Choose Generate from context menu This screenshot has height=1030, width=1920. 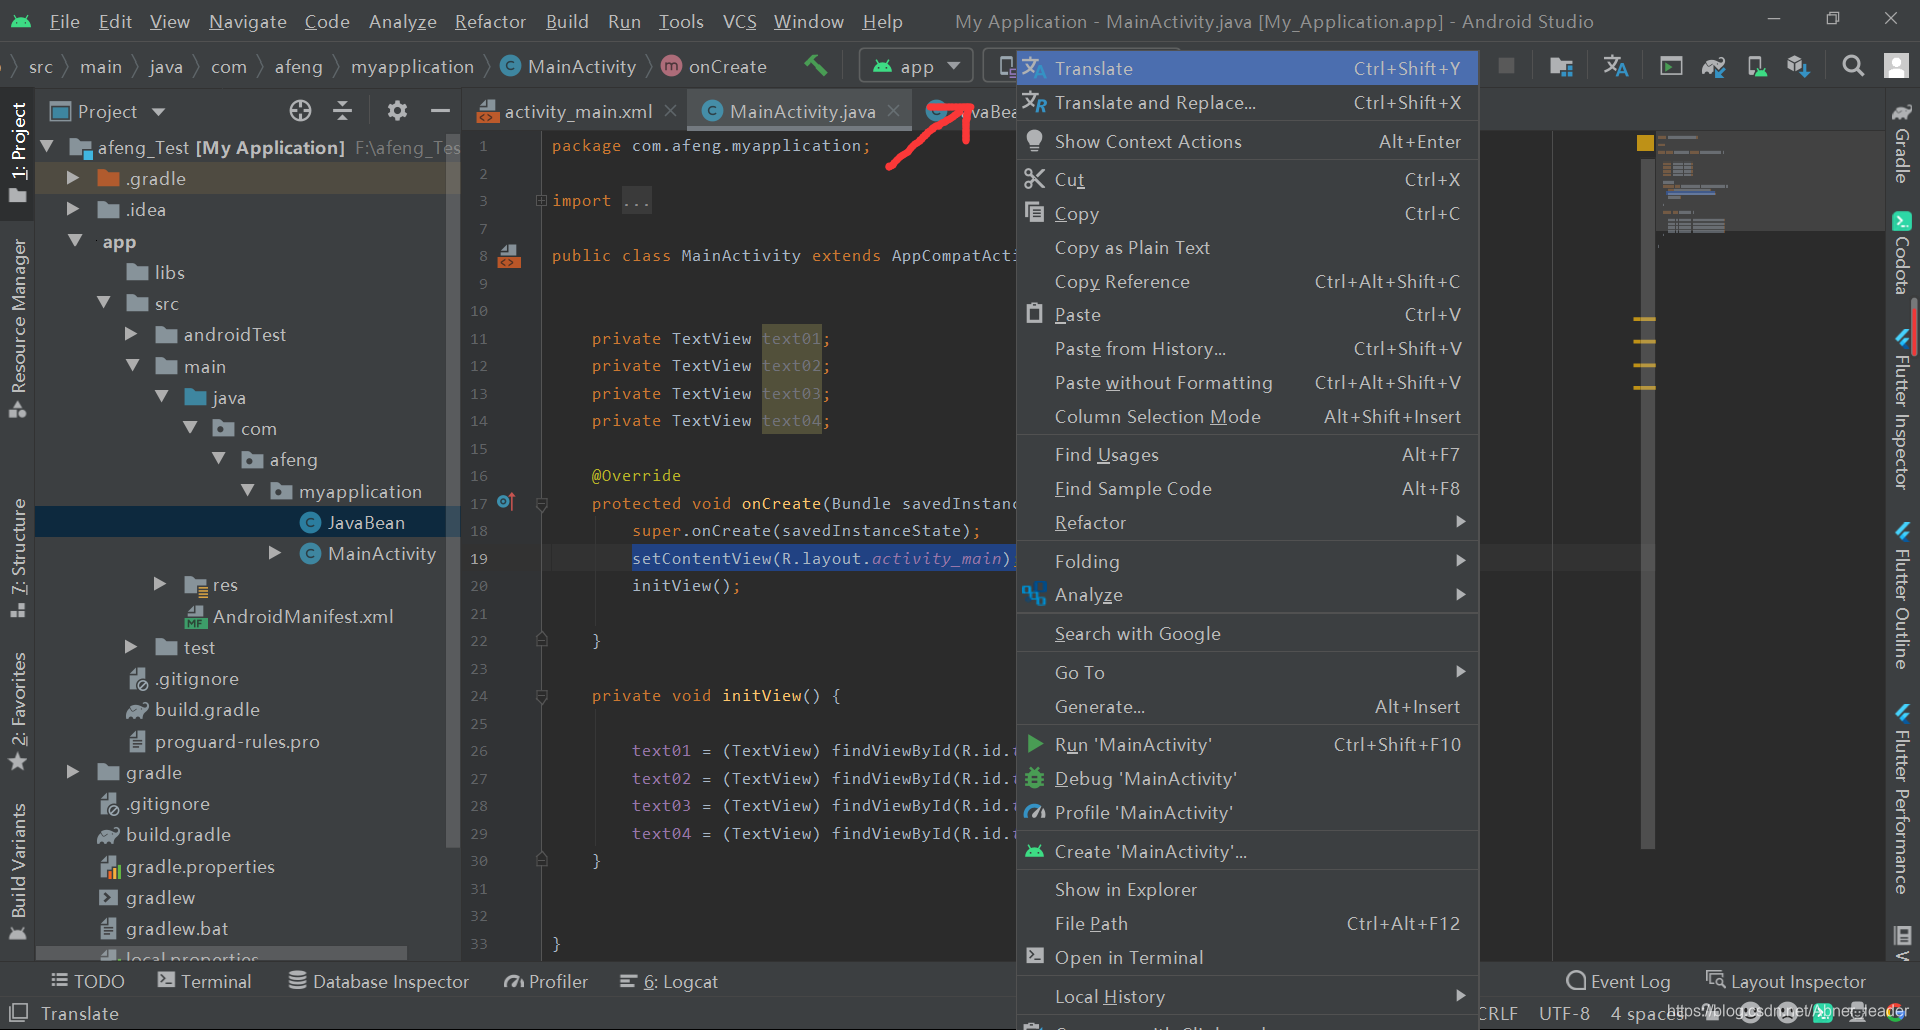coord(1247,706)
